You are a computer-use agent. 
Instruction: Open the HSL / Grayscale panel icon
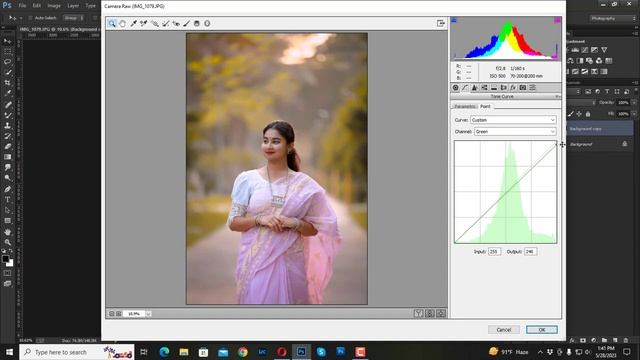(484, 87)
